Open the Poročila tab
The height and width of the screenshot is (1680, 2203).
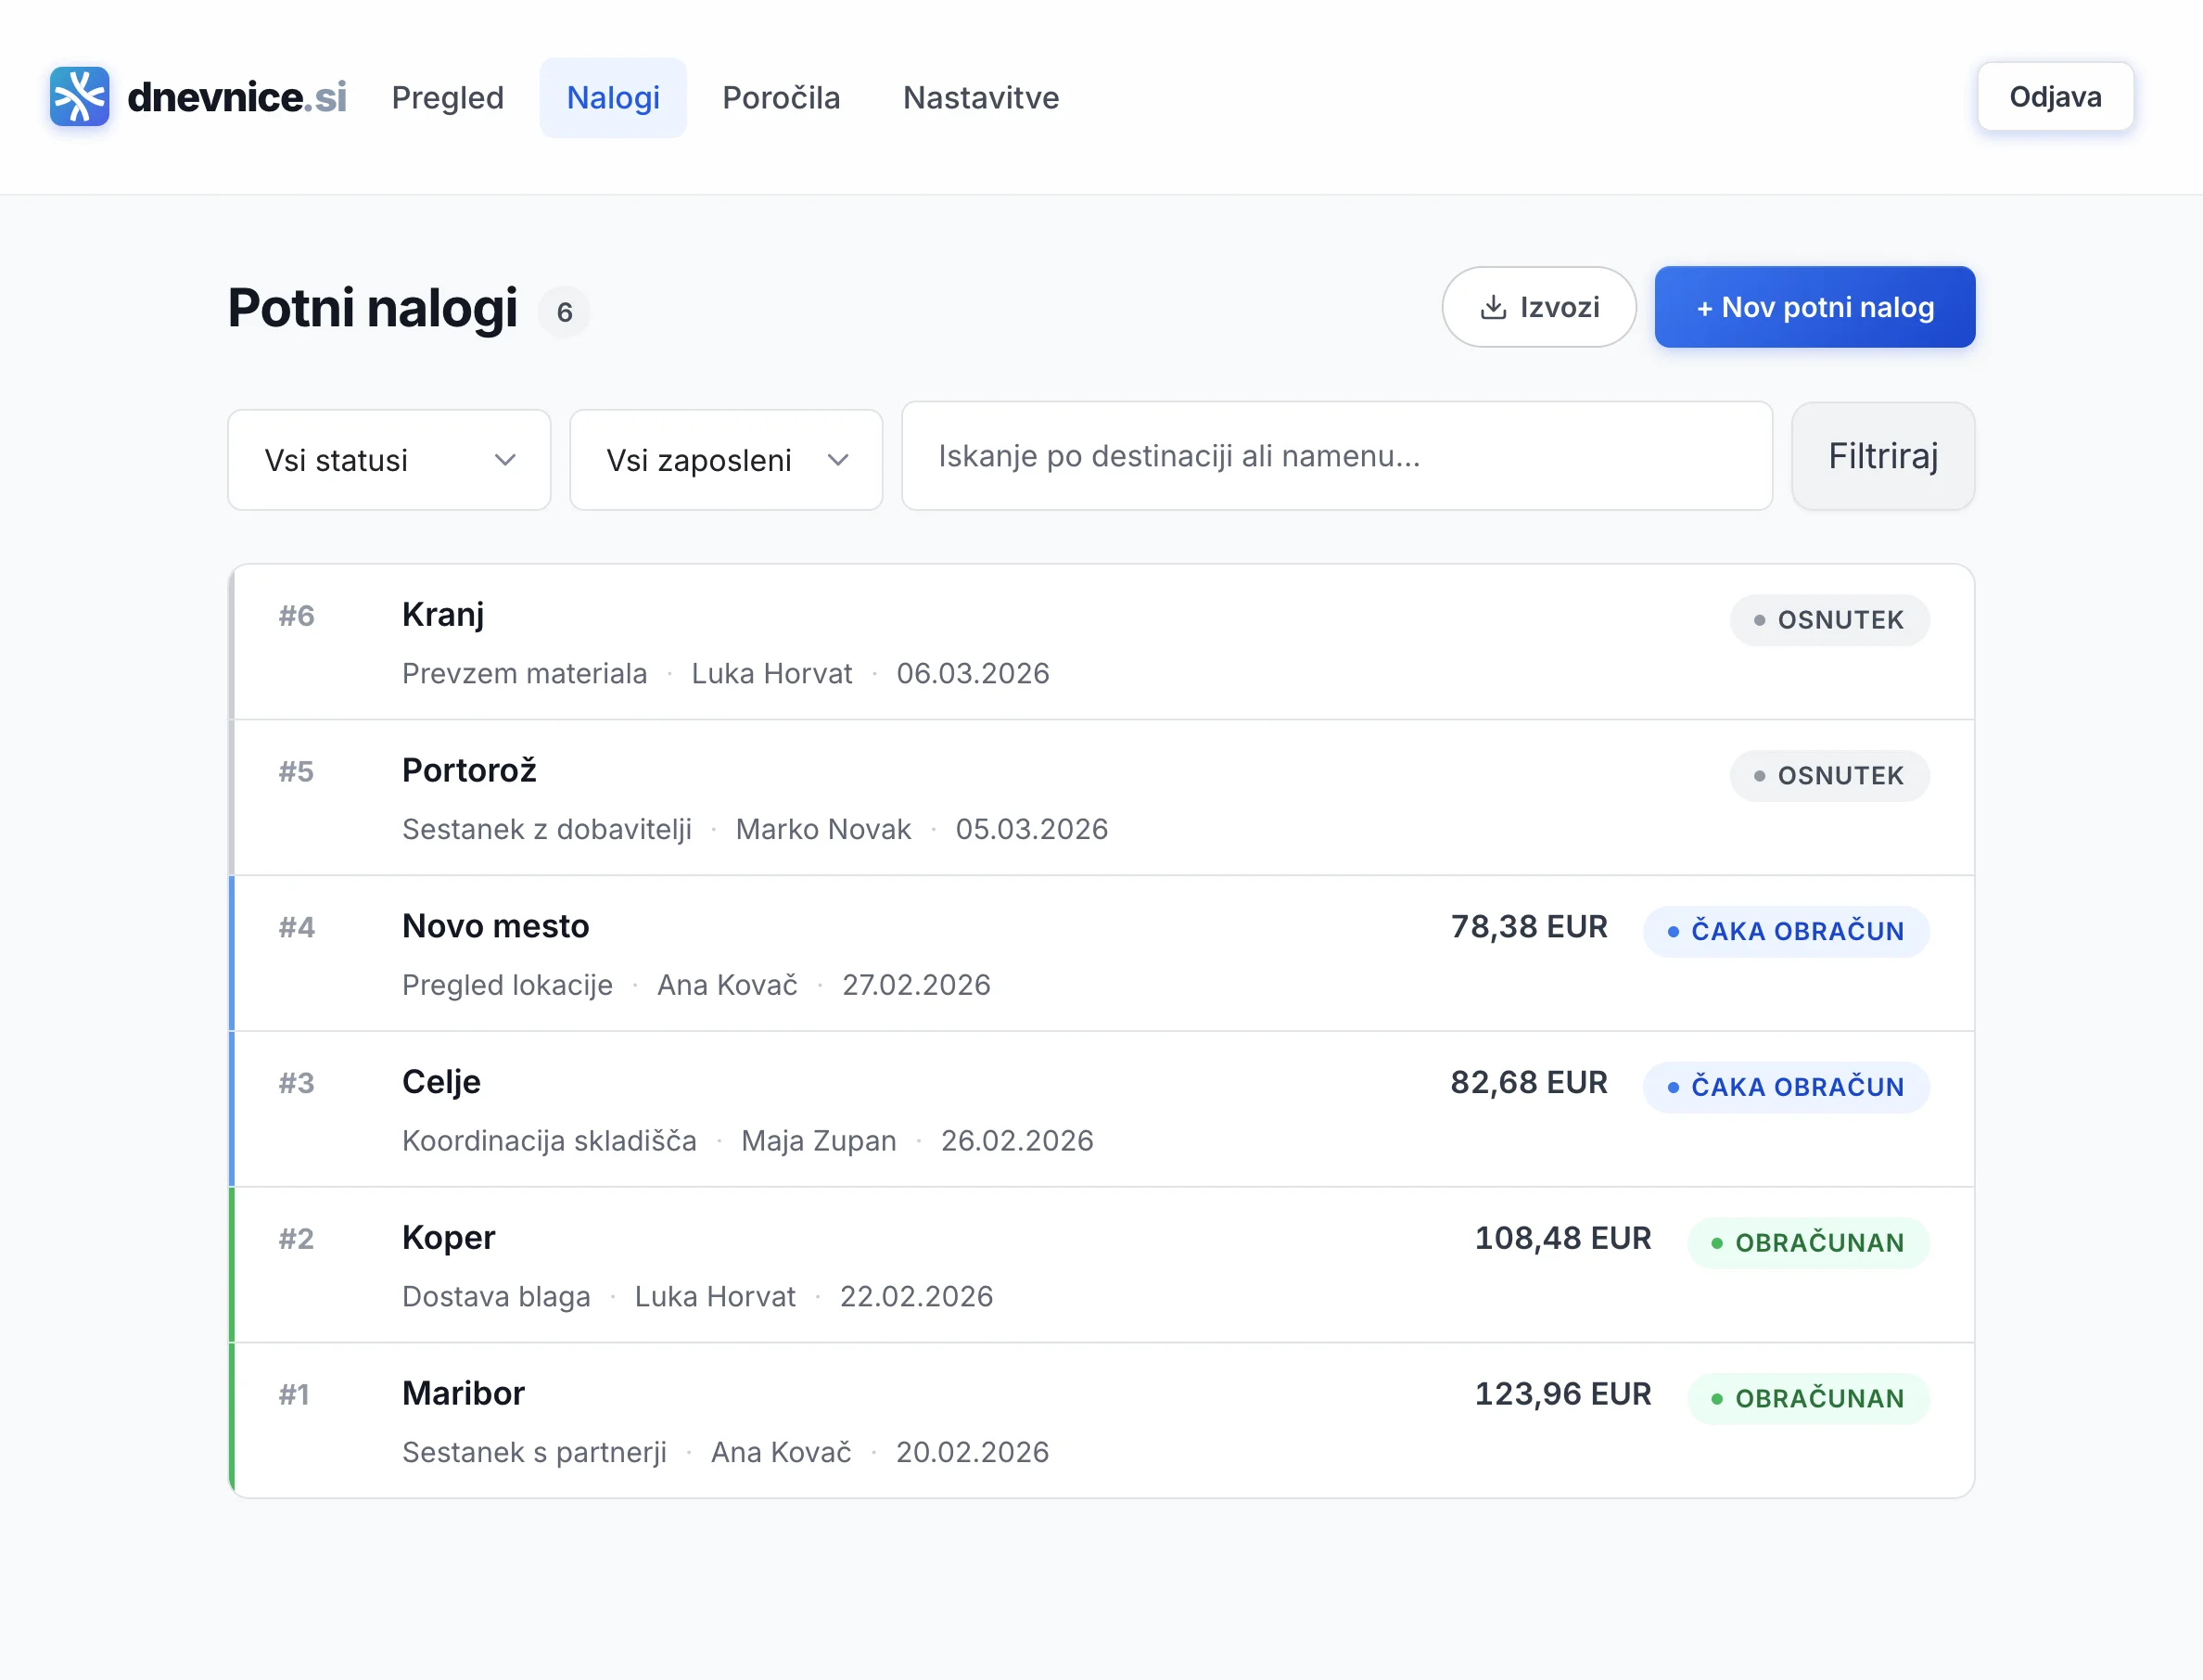pyautogui.click(x=780, y=98)
